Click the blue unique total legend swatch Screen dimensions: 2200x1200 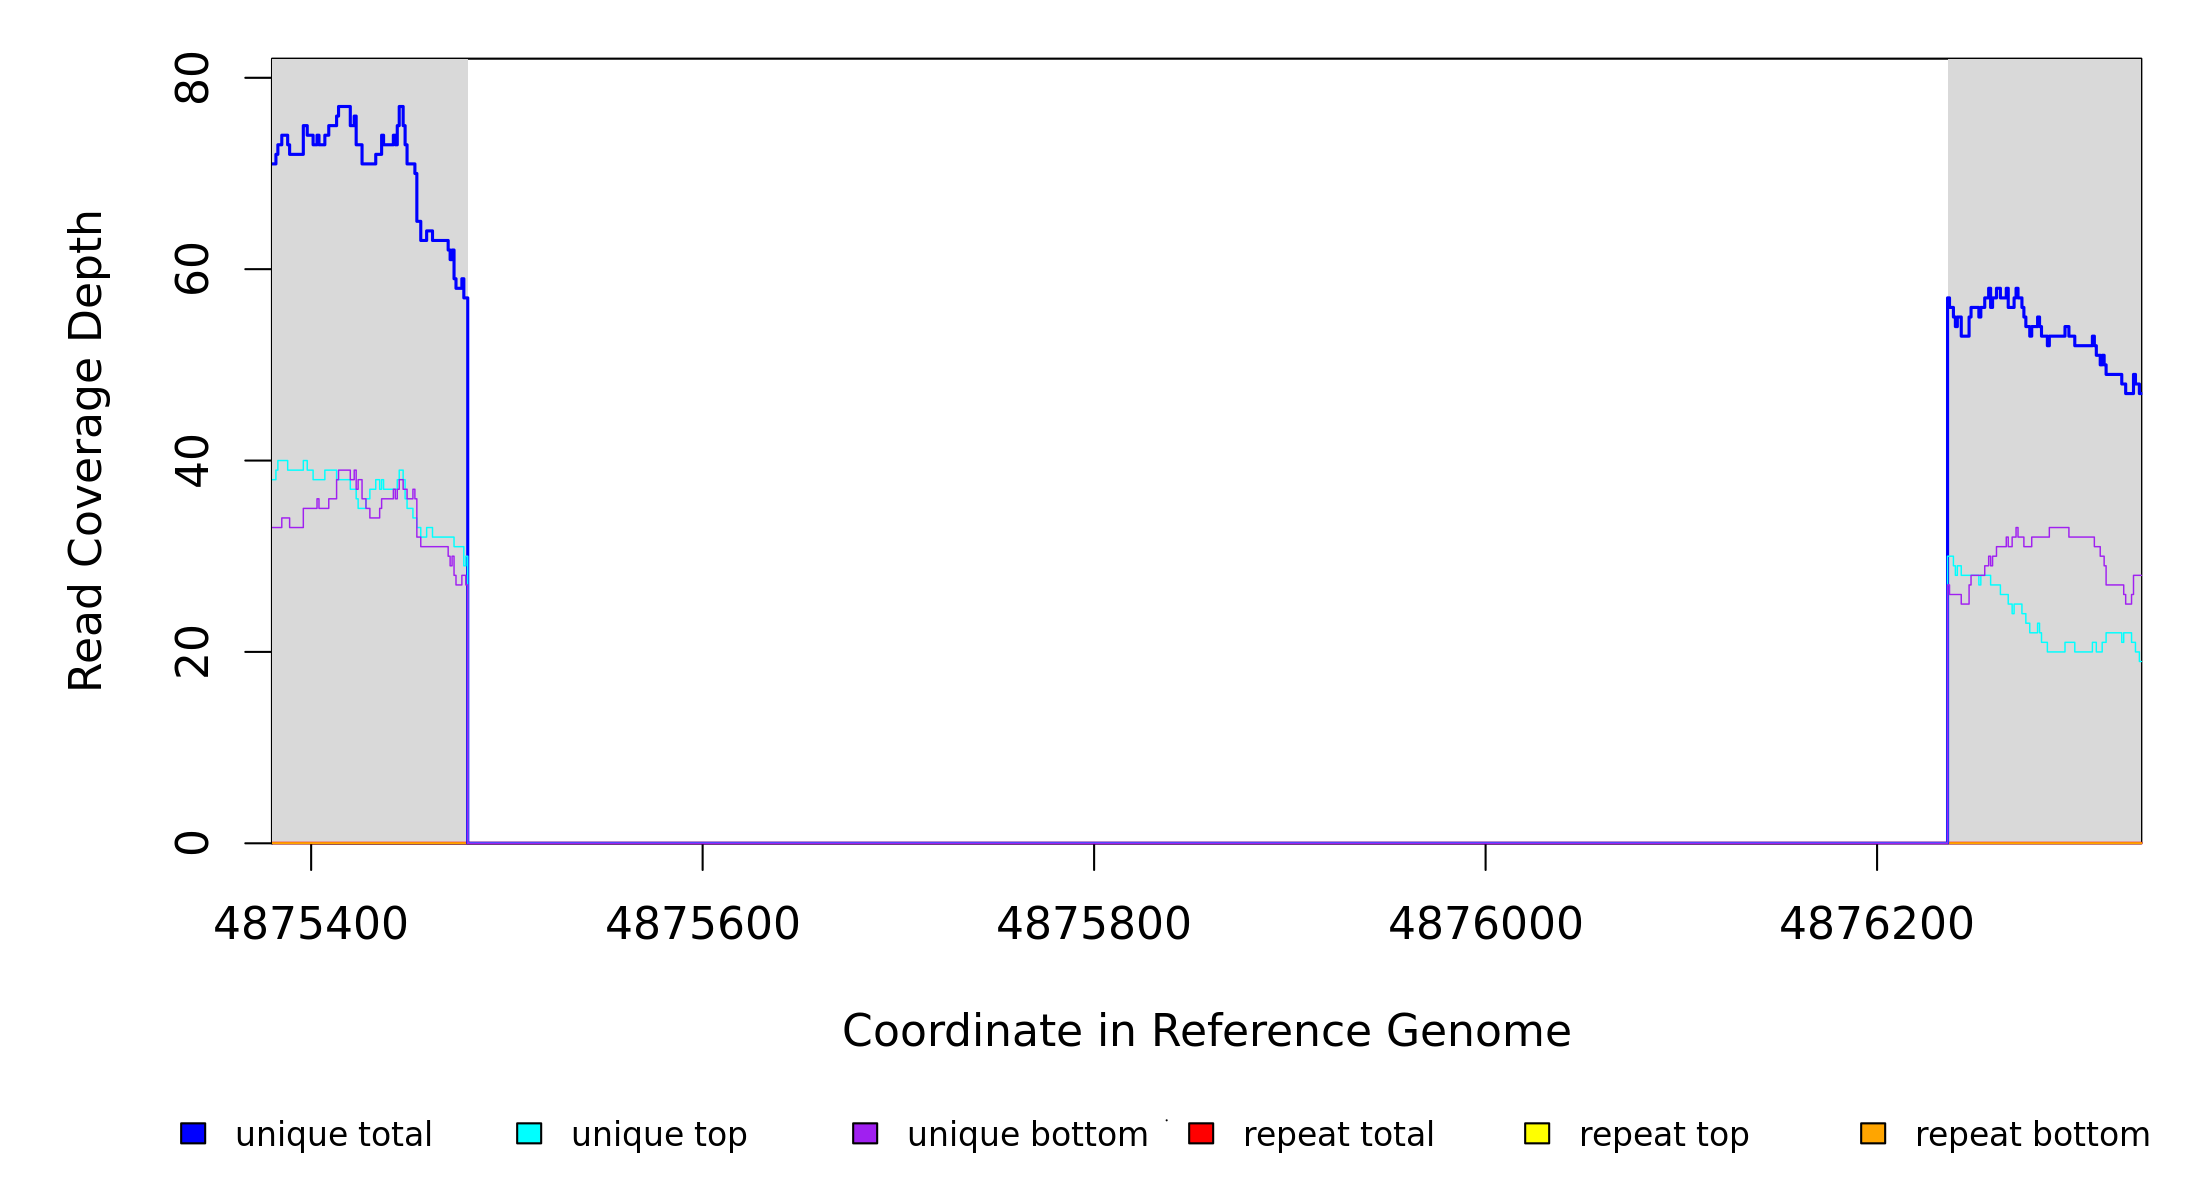pyautogui.click(x=193, y=1133)
